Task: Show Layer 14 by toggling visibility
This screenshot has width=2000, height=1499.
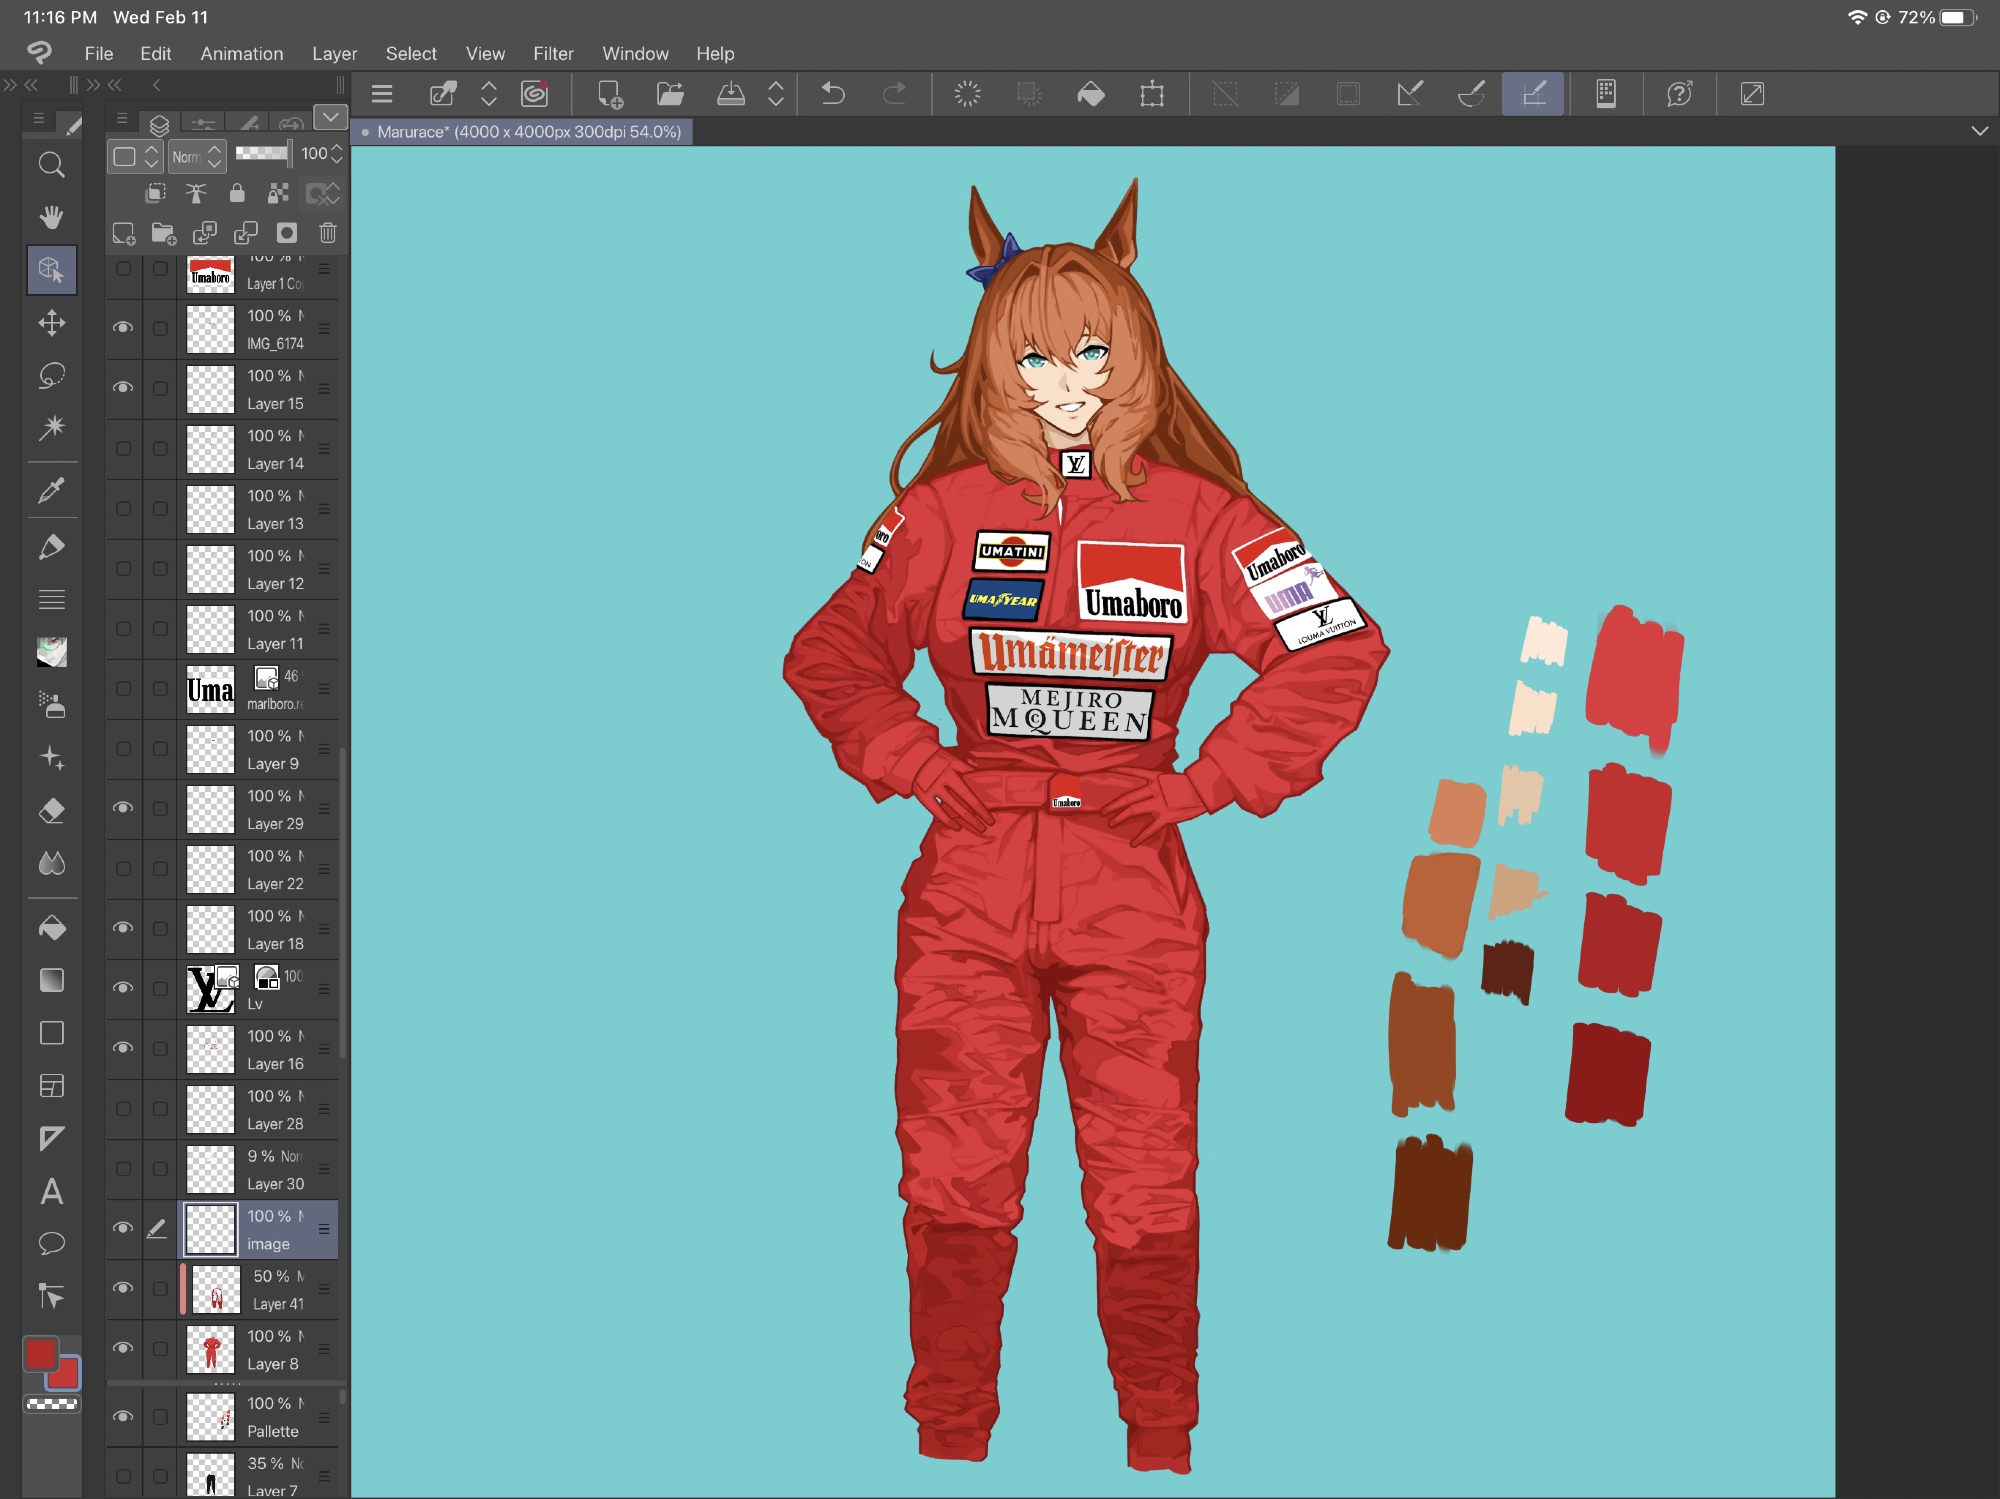Action: coord(123,448)
